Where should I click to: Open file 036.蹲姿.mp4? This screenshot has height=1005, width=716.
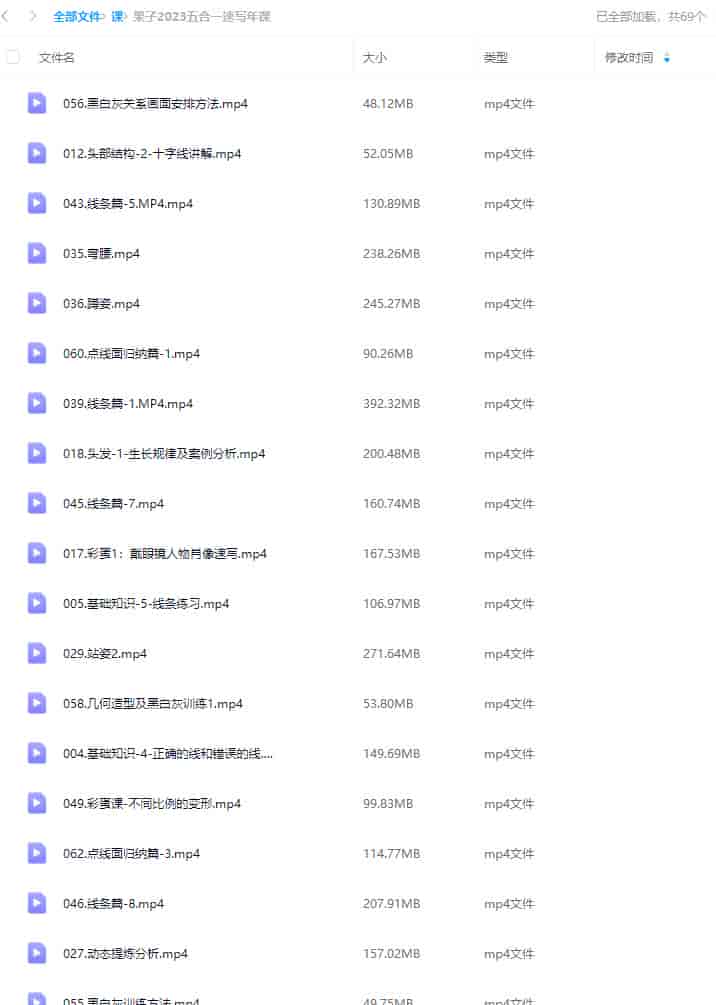point(101,303)
